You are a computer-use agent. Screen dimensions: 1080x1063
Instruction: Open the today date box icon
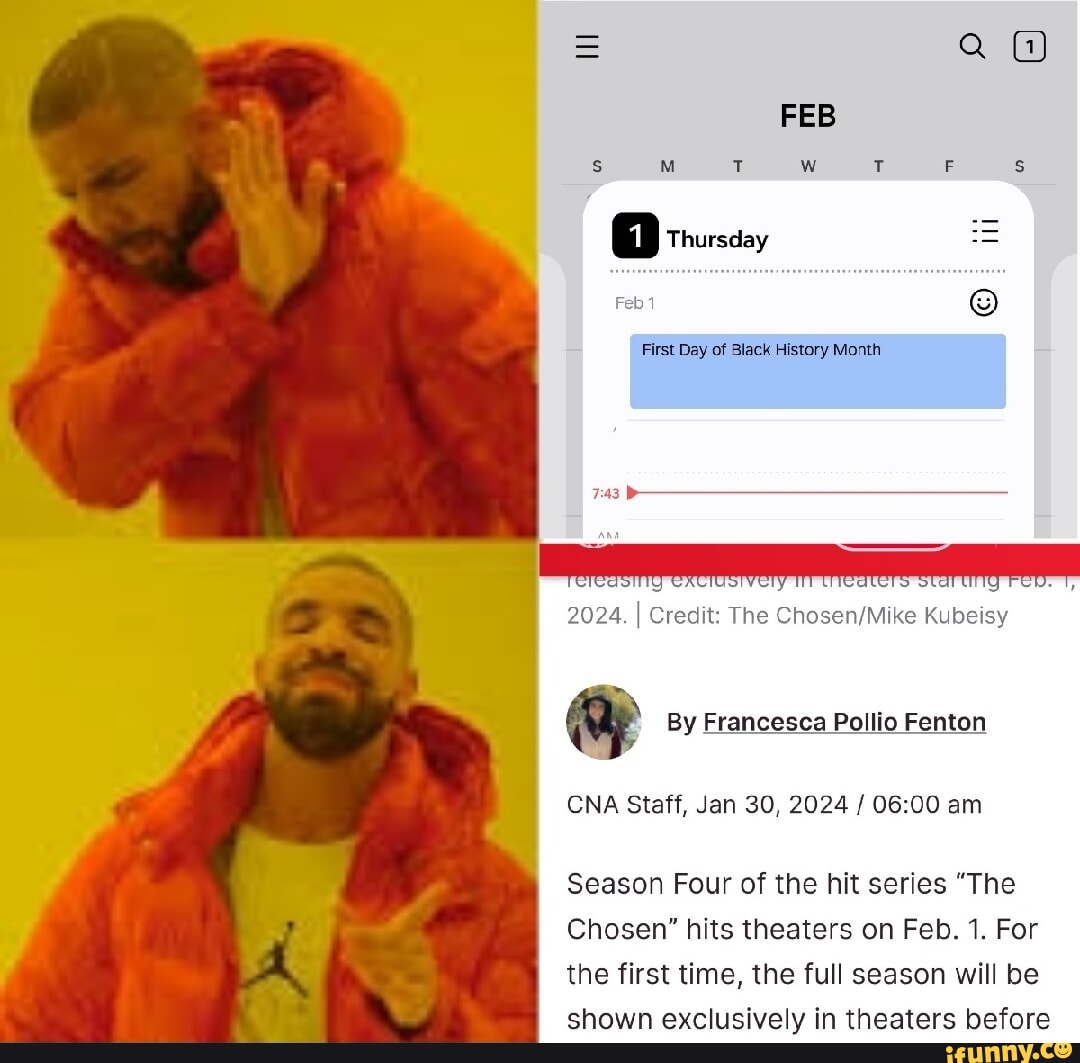click(x=1029, y=47)
